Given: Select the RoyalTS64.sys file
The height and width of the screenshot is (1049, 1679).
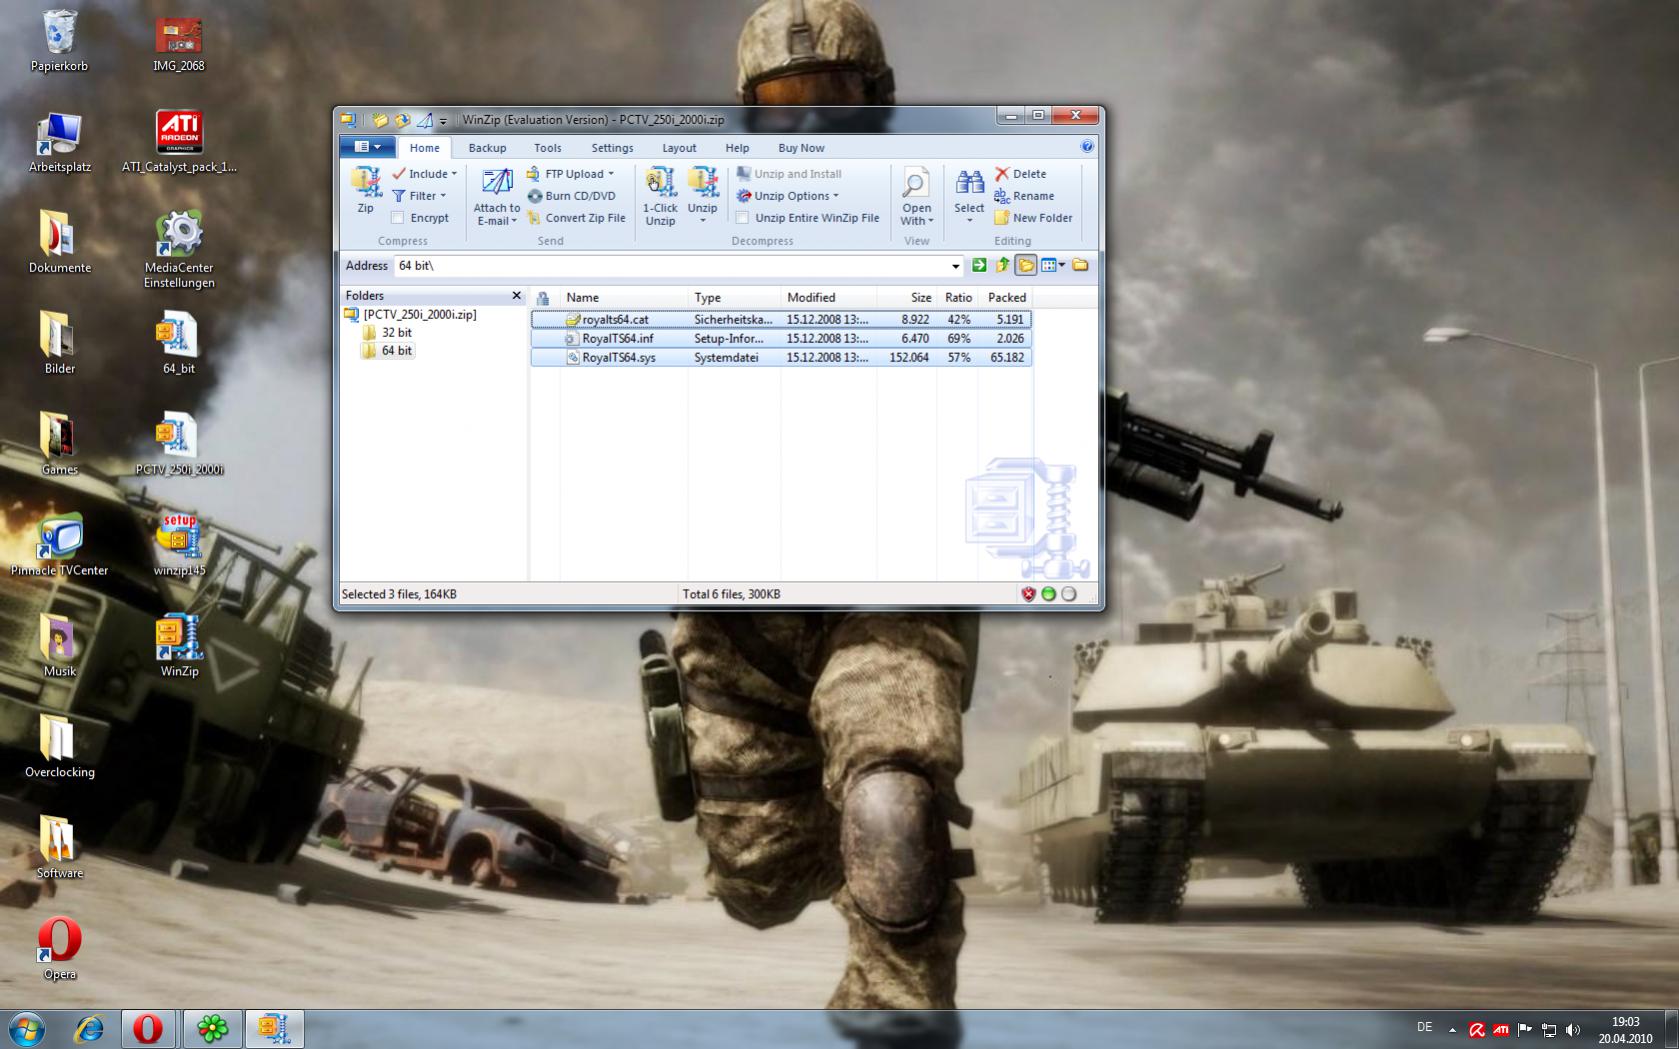Looking at the screenshot, I should coord(781,358).
